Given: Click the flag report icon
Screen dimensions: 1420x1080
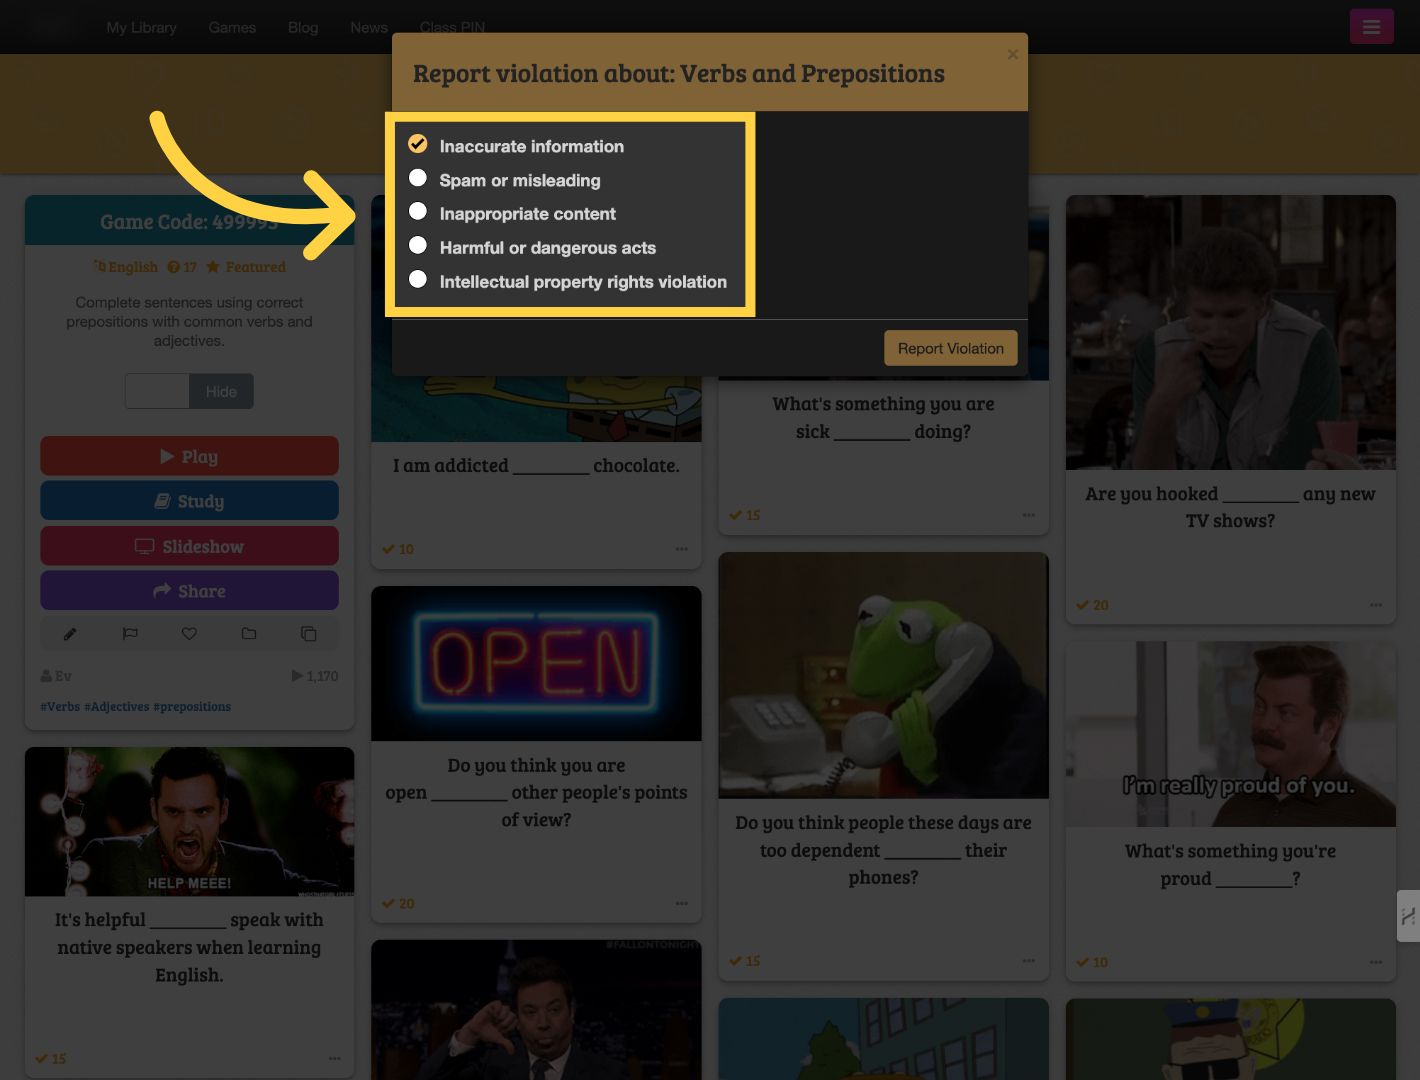Looking at the screenshot, I should 130,634.
